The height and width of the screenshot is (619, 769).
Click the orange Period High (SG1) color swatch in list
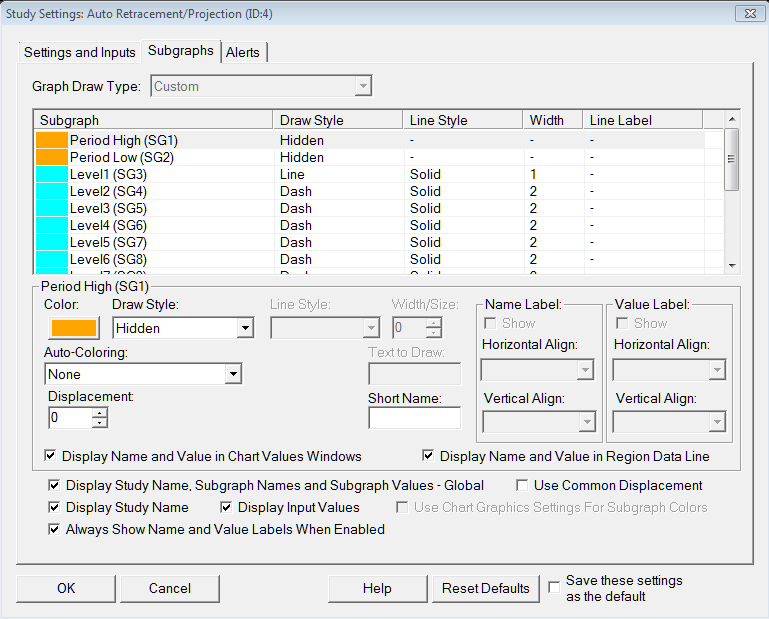[x=51, y=141]
